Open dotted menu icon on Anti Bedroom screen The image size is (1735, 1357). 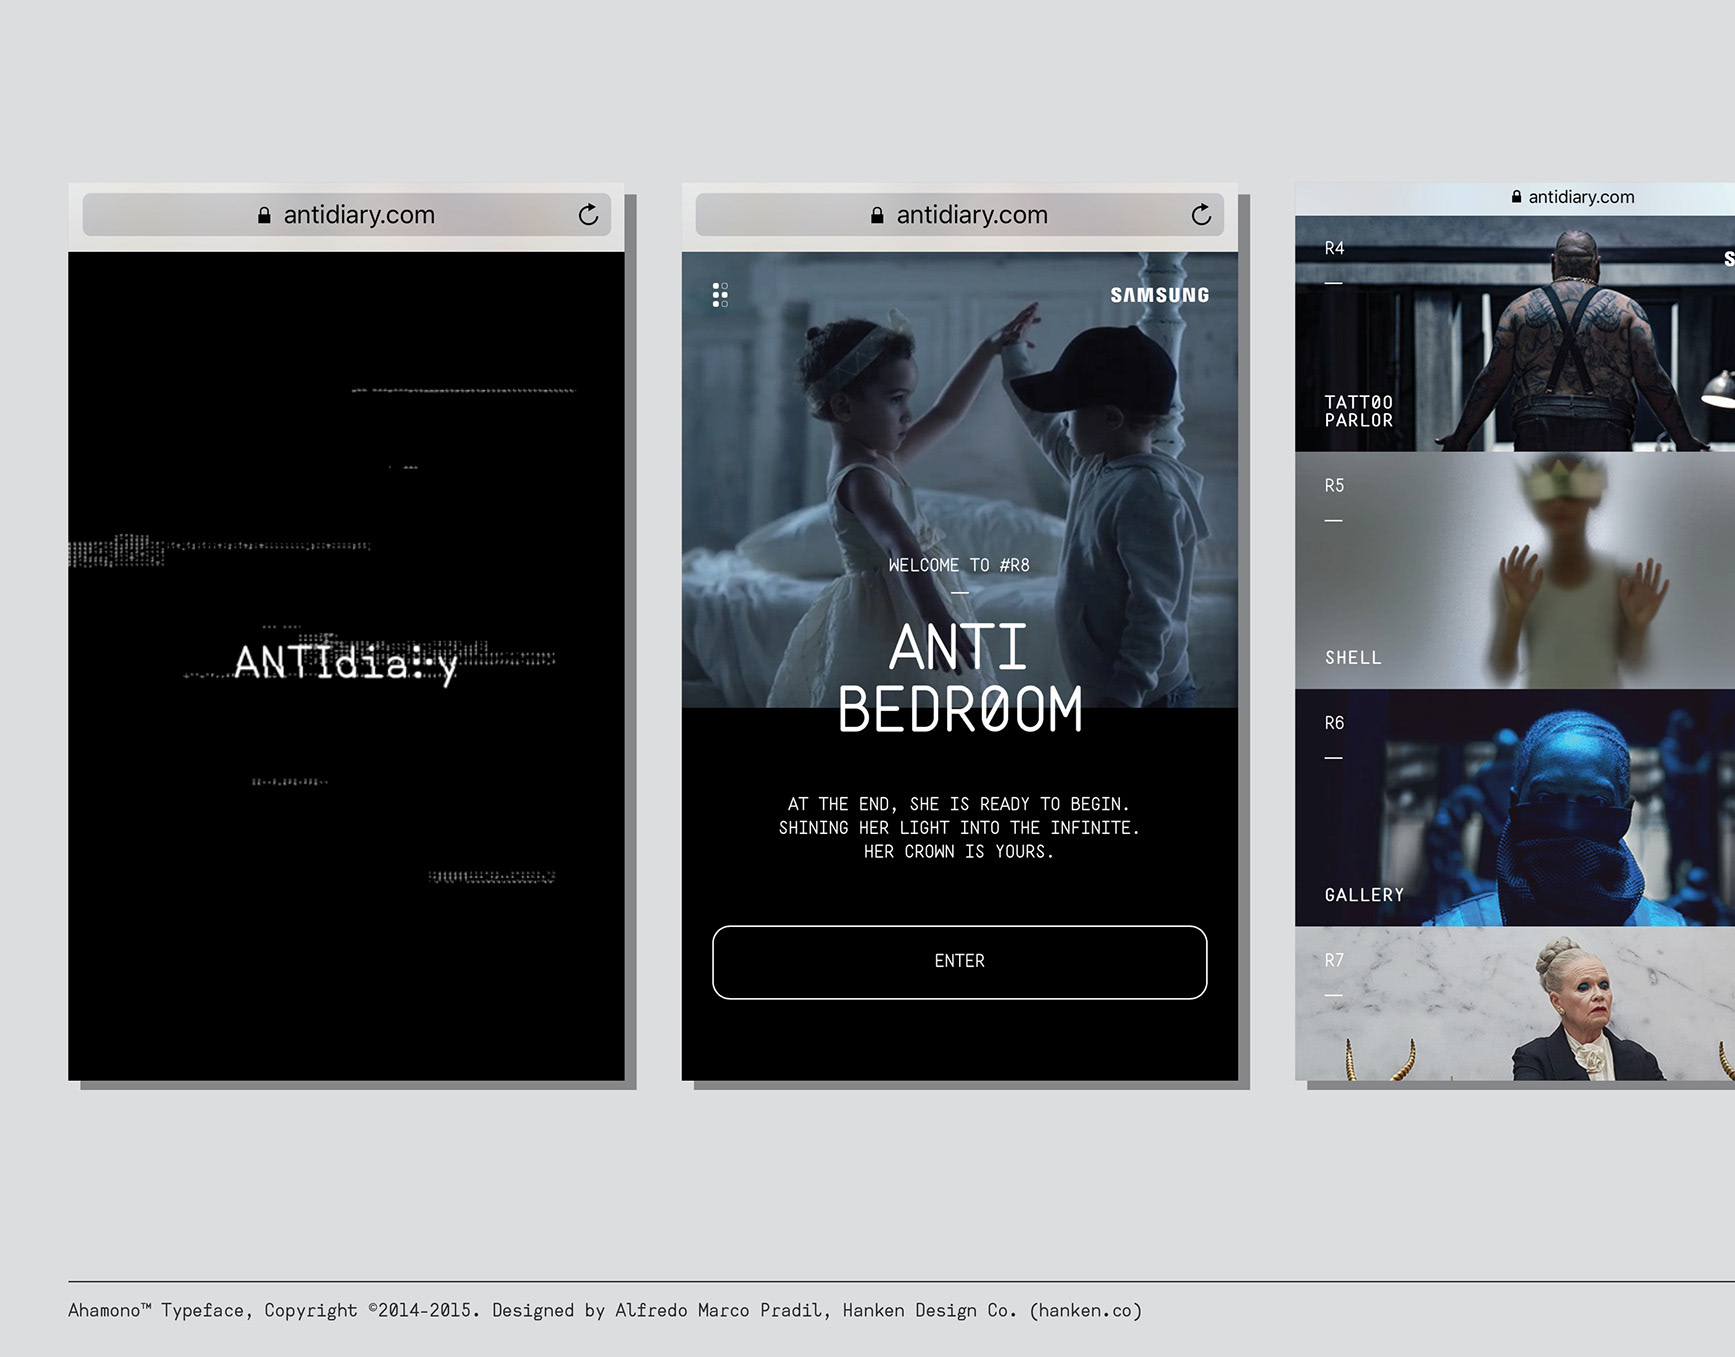[720, 294]
